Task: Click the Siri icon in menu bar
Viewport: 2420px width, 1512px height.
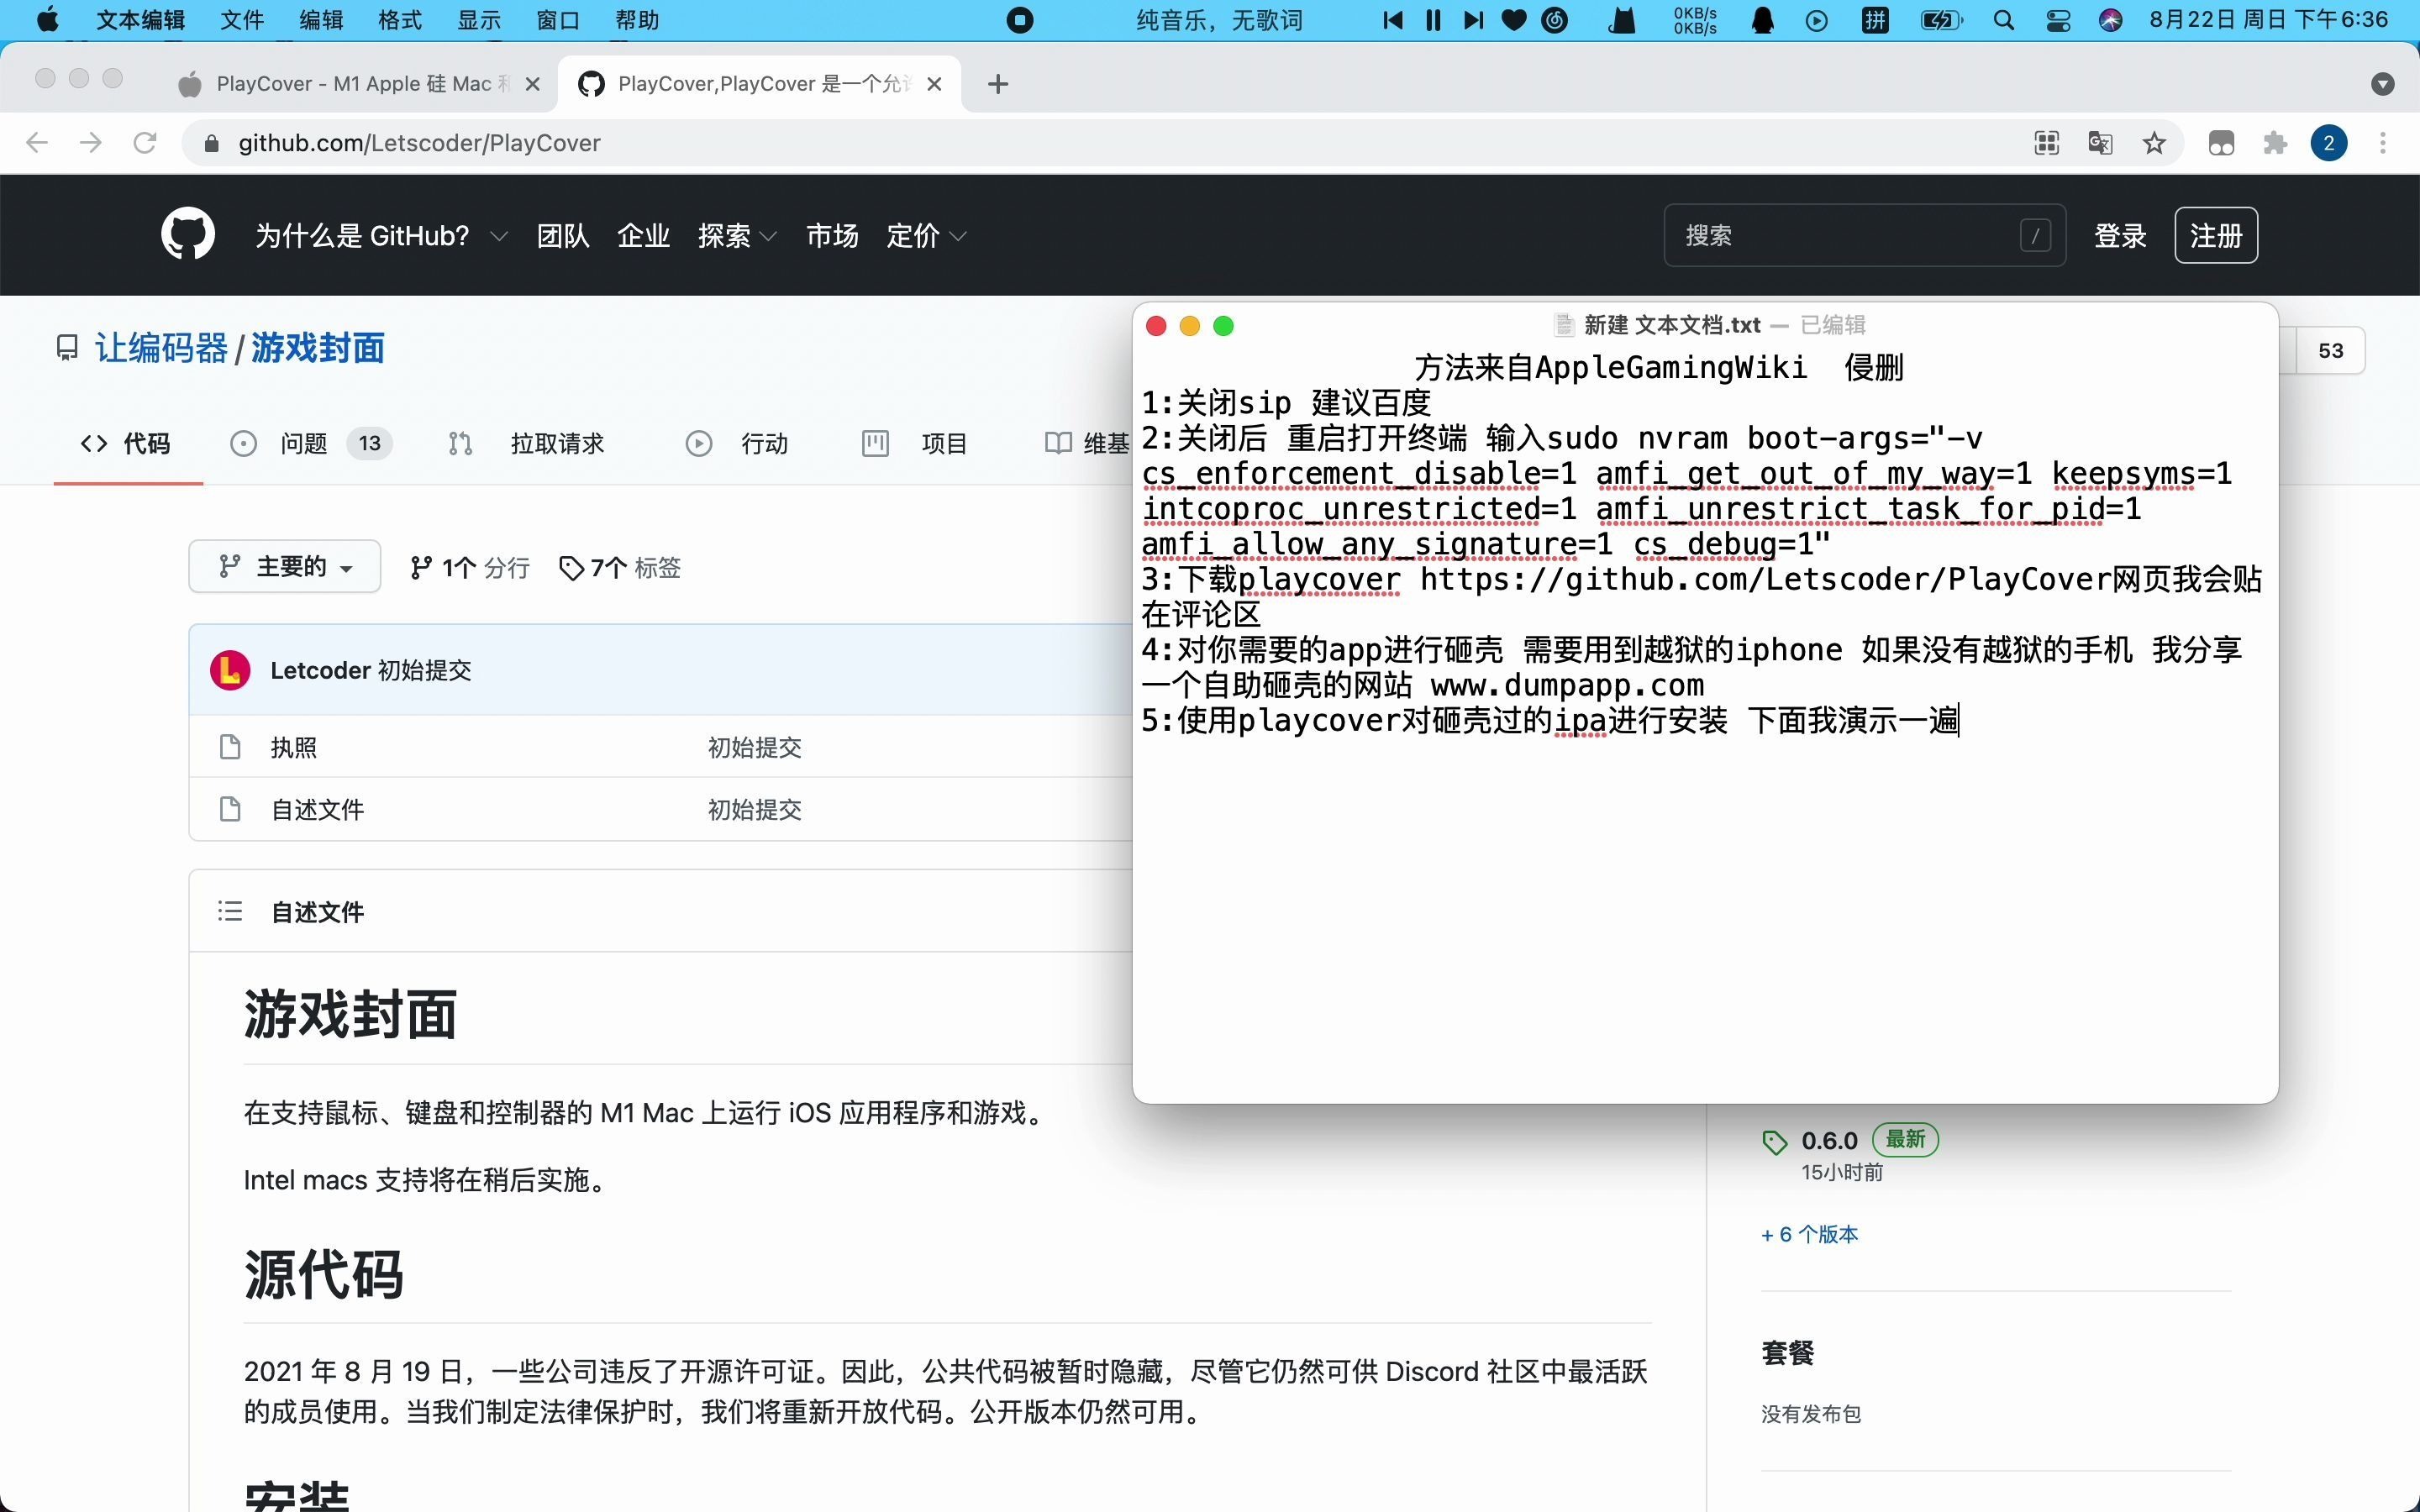Action: point(2111,20)
